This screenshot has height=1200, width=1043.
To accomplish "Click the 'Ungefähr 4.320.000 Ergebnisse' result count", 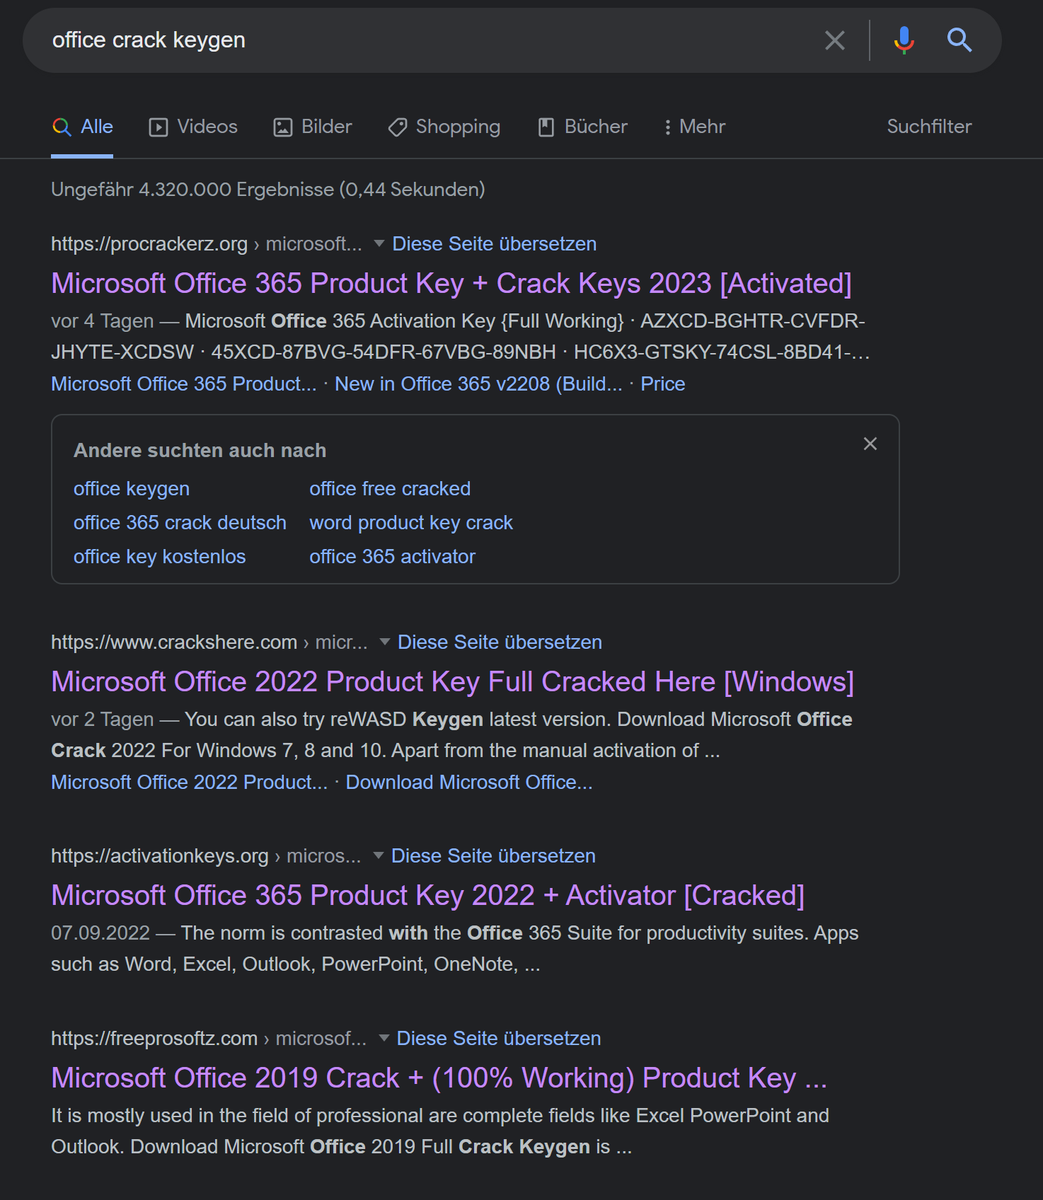I will point(268,189).
